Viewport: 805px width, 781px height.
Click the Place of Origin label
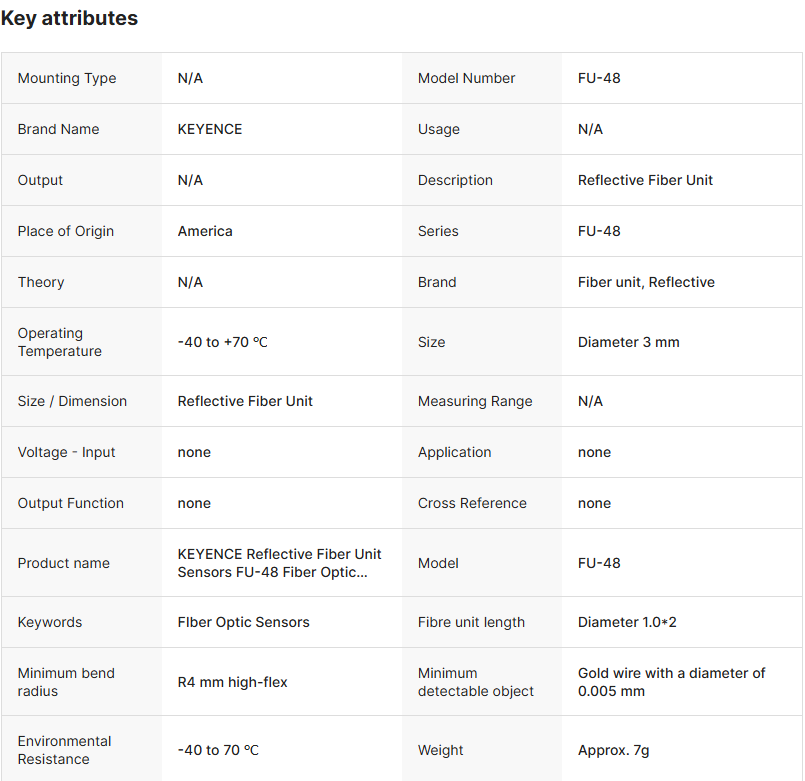click(x=66, y=231)
